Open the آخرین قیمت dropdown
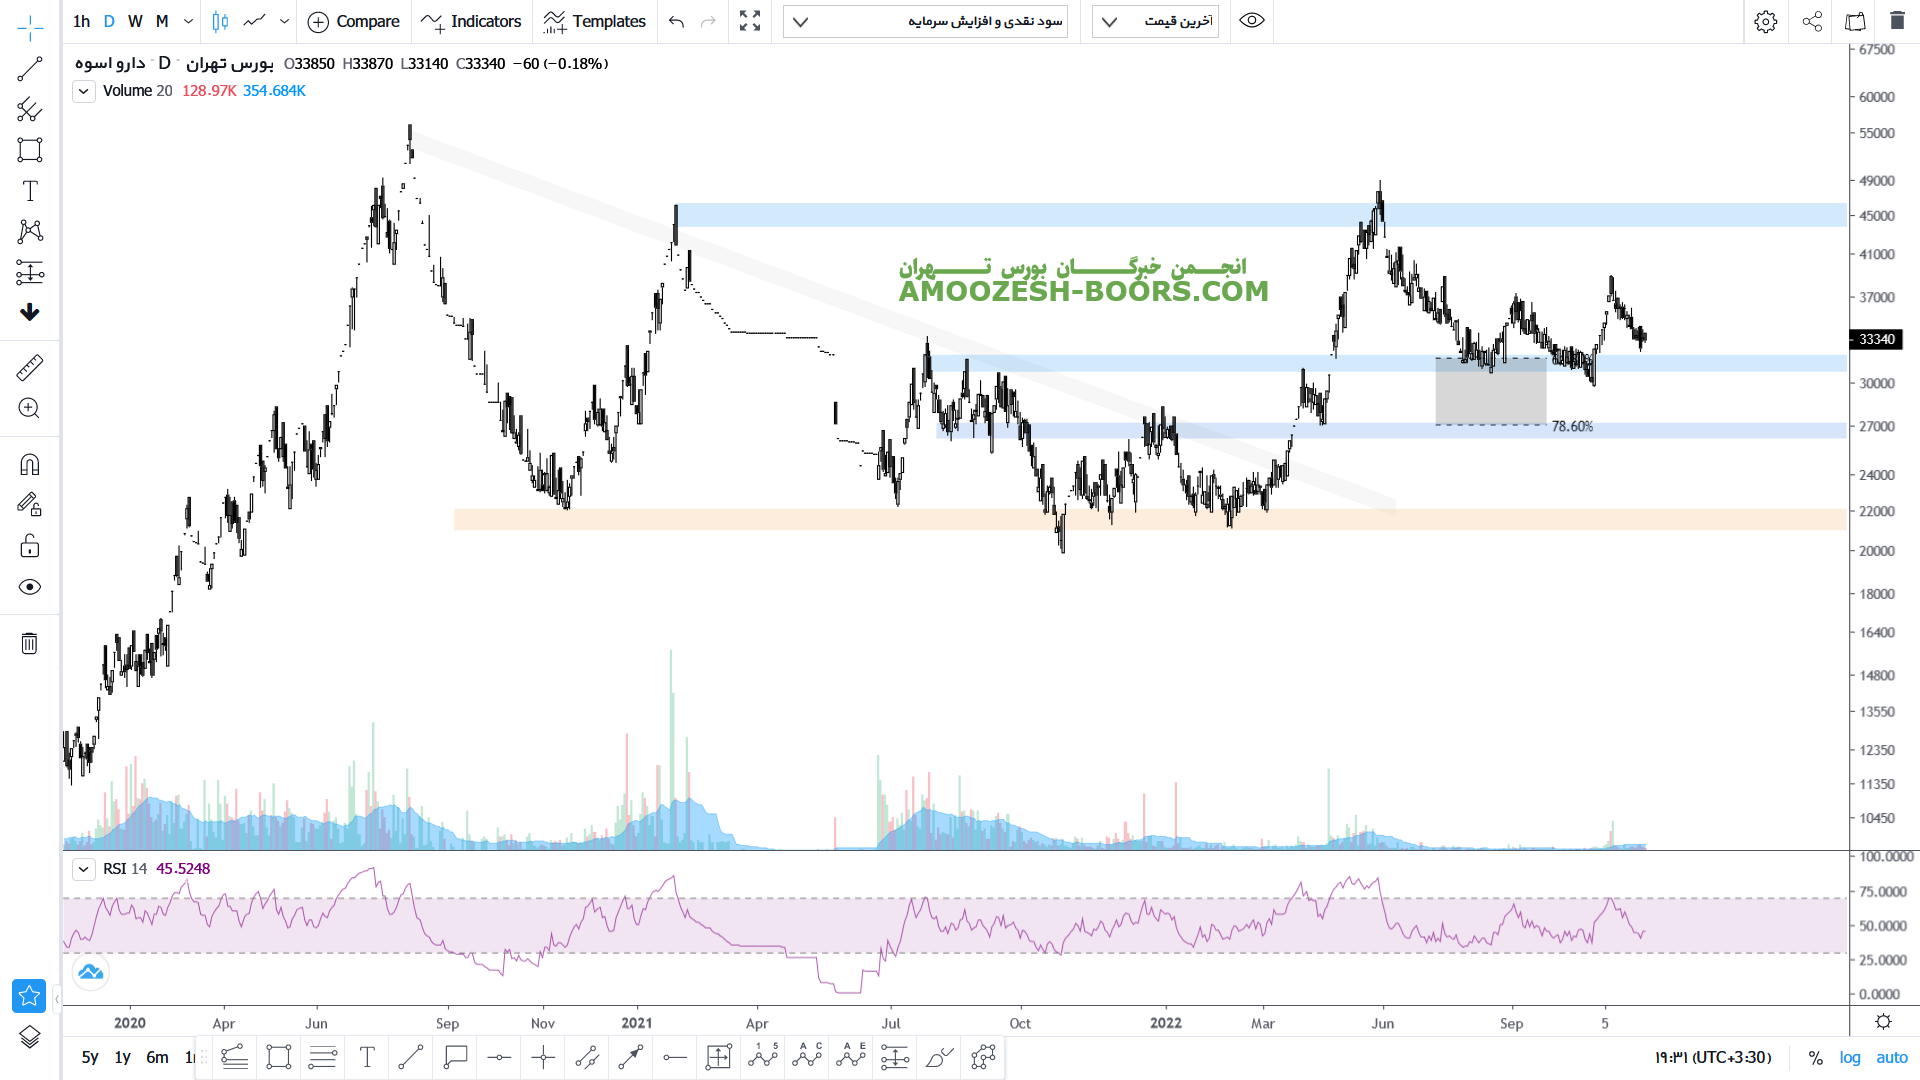Viewport: 1920px width, 1080px height. pos(1155,21)
